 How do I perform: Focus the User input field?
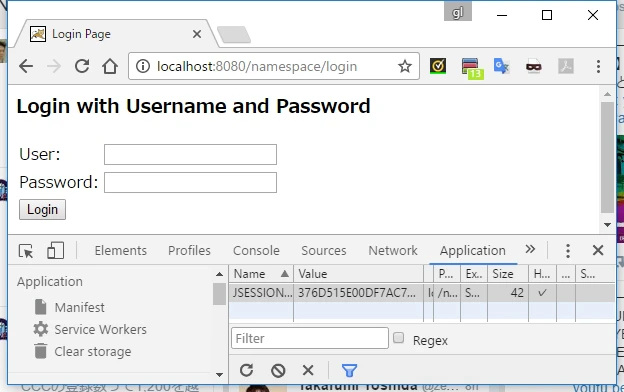190,154
